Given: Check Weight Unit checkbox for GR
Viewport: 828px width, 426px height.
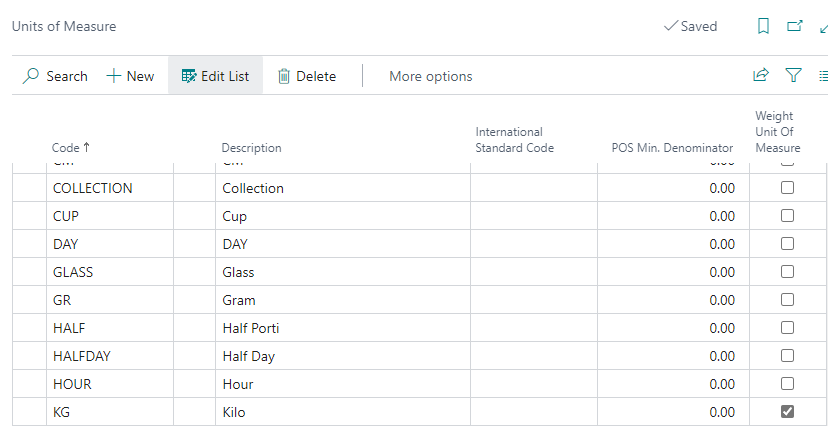Looking at the screenshot, I should pos(787,299).
